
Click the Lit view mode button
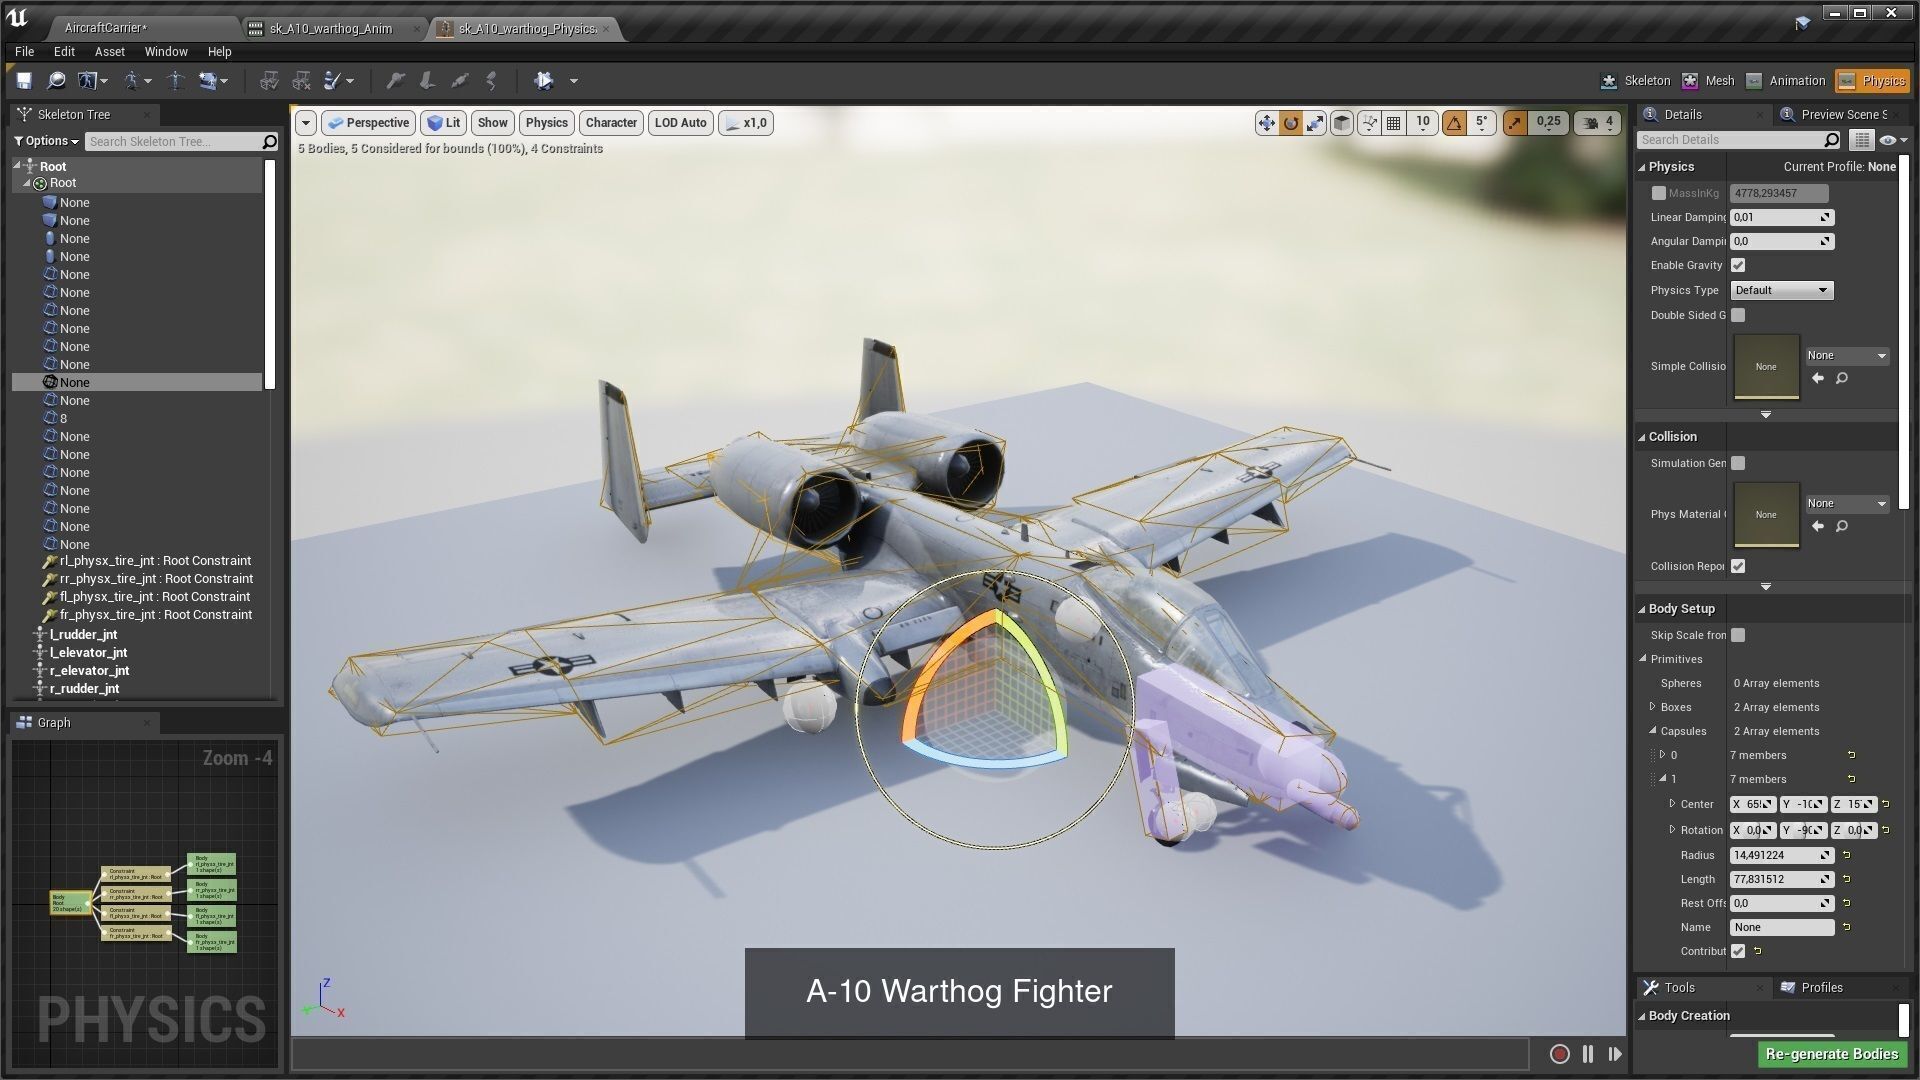click(x=443, y=123)
